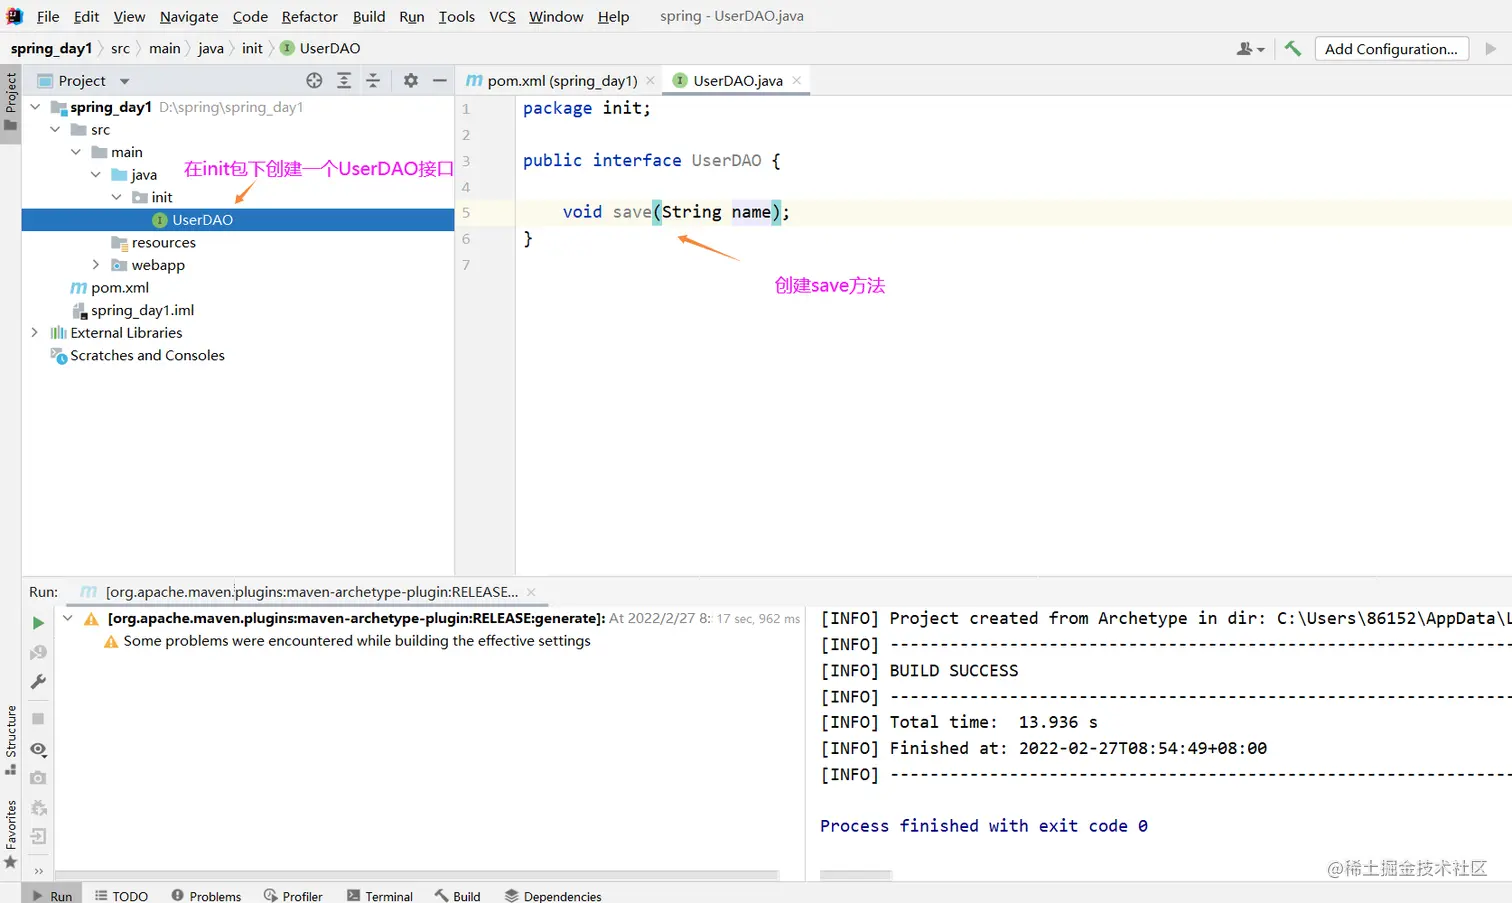This screenshot has height=903, width=1512.
Task: Select pom.xml in the project tree
Action: (x=120, y=288)
